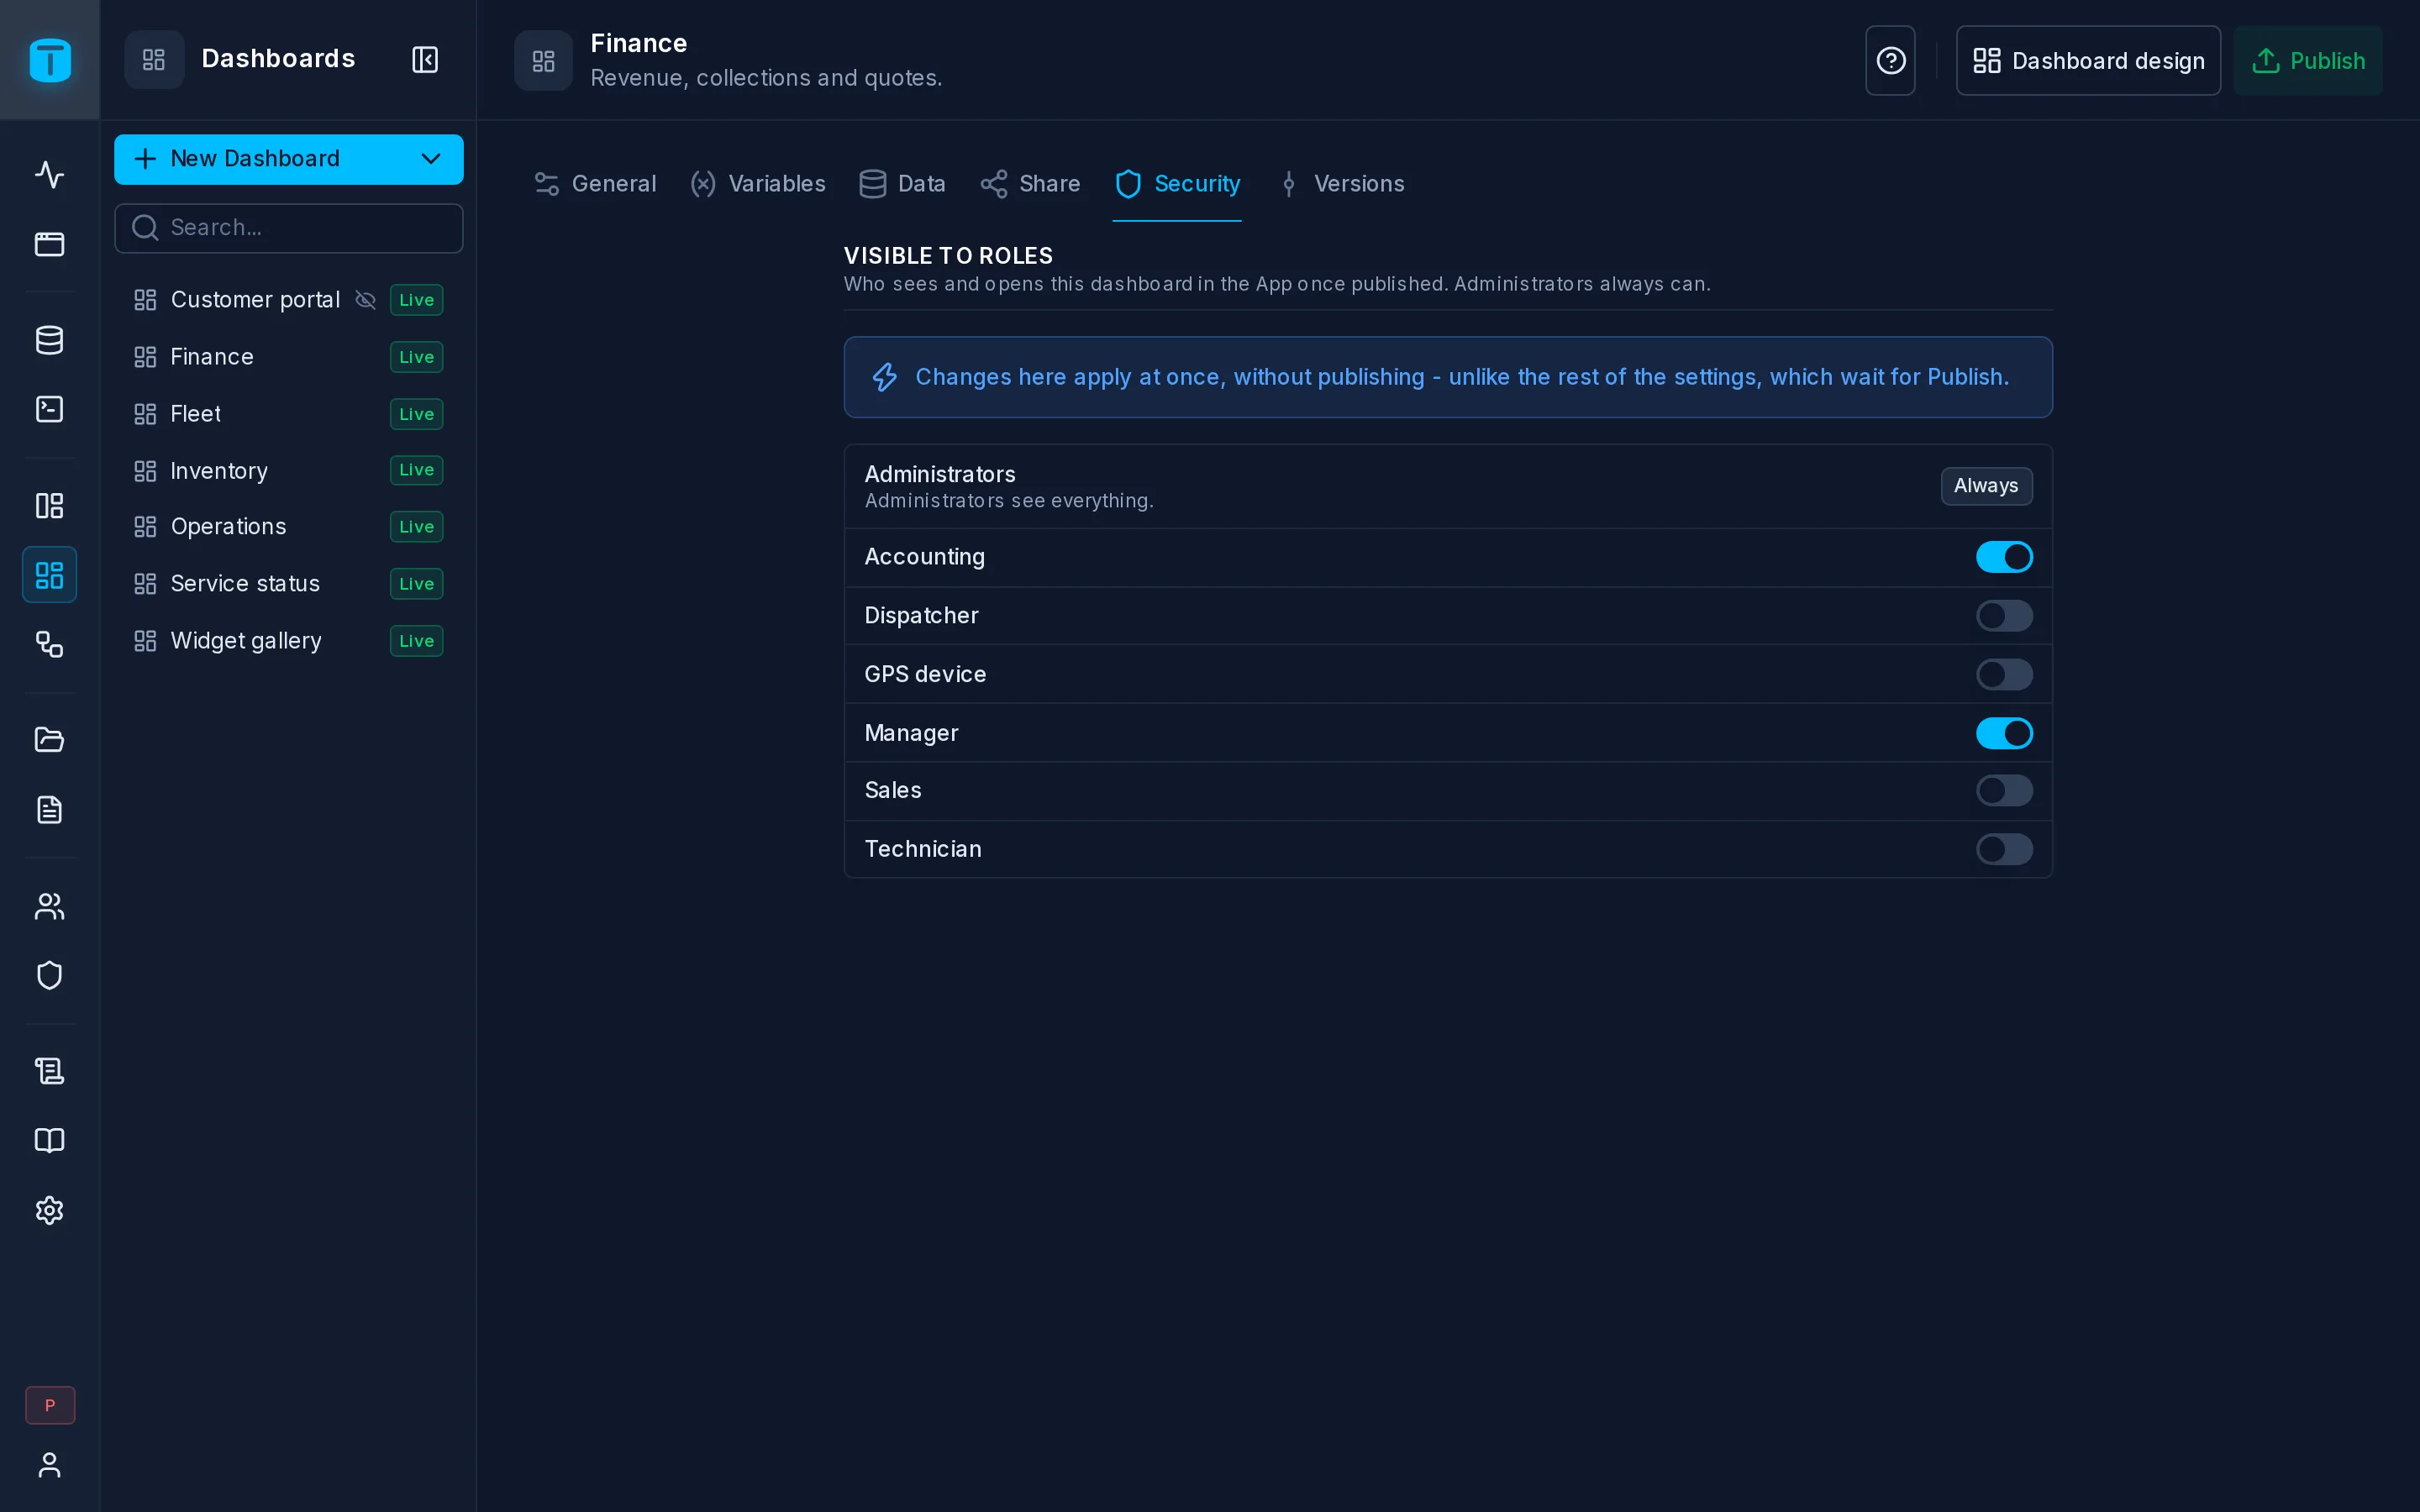Viewport: 2420px width, 1512px height.
Task: Click the user profile icon at bottom
Action: coord(49,1465)
